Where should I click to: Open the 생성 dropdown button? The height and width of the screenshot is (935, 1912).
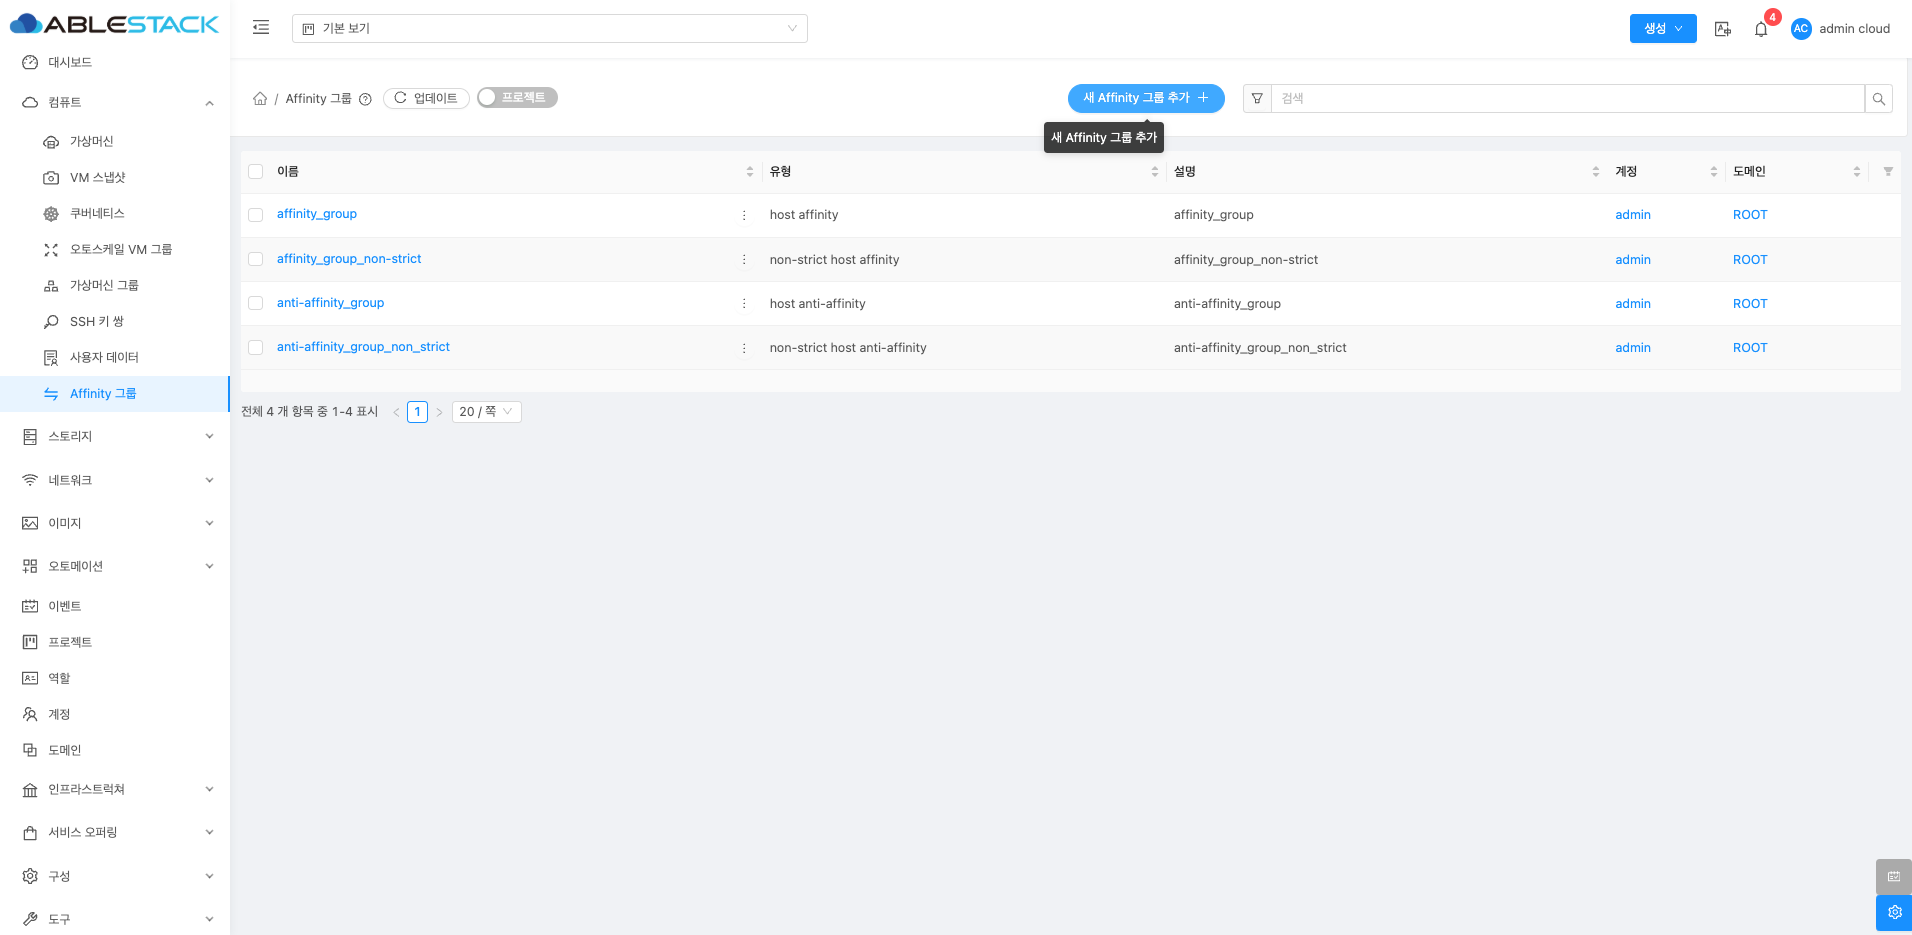point(1662,29)
